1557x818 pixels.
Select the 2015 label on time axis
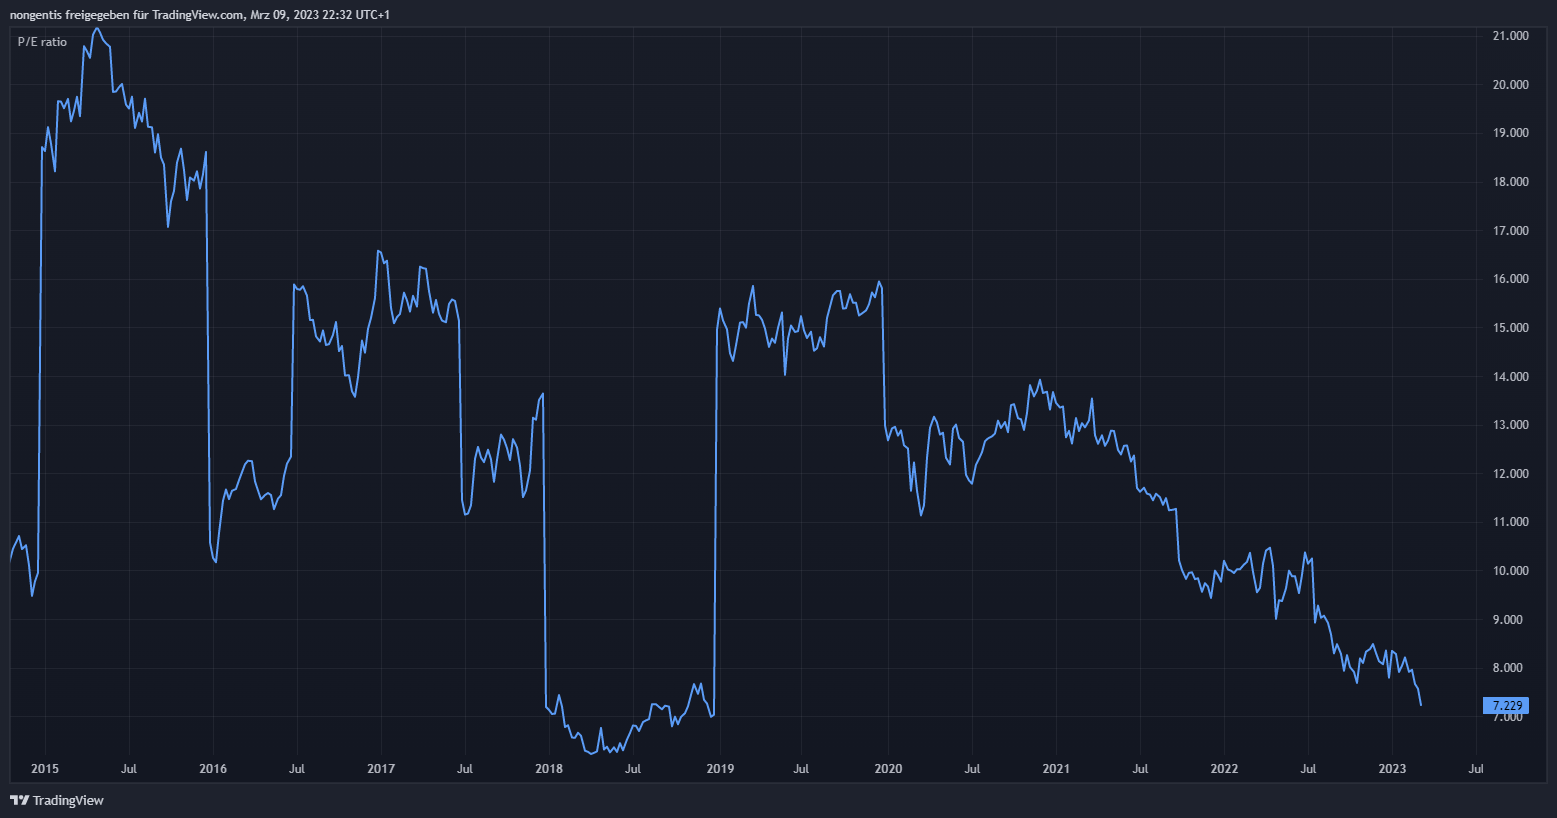[45, 769]
